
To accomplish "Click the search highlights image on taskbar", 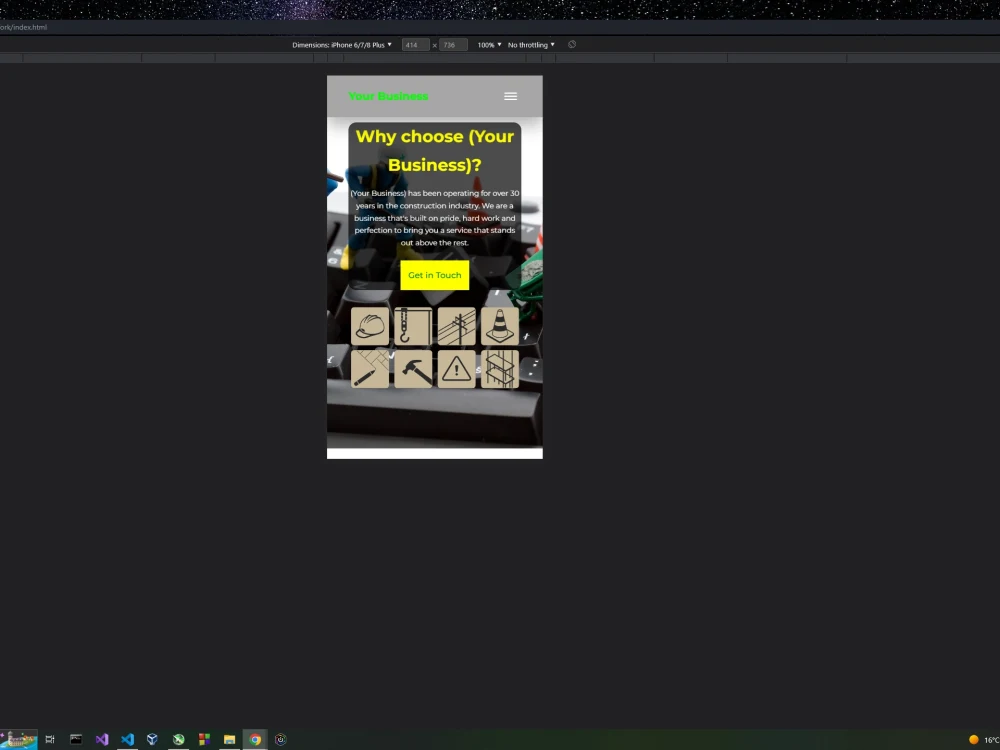I will click(18, 739).
